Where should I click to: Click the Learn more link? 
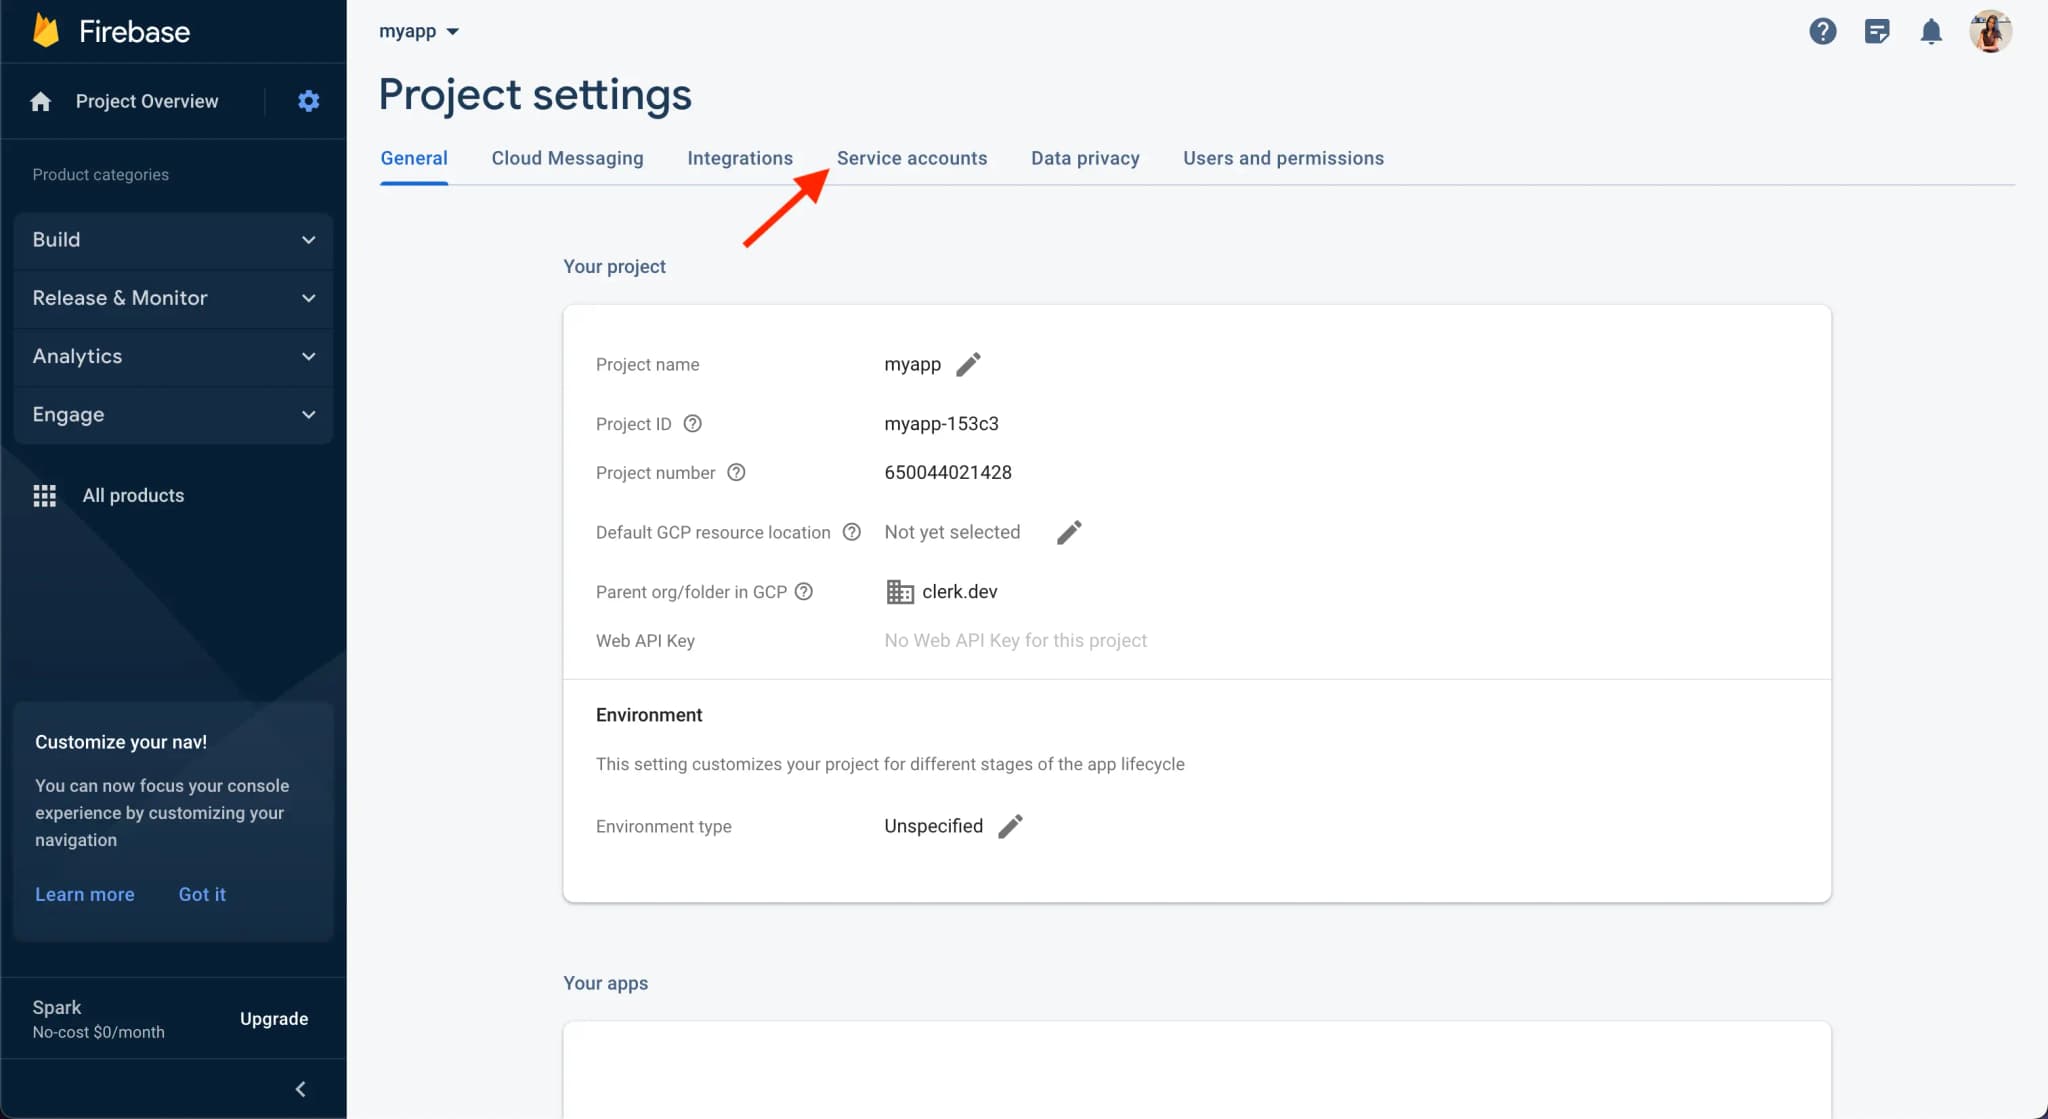pos(85,894)
